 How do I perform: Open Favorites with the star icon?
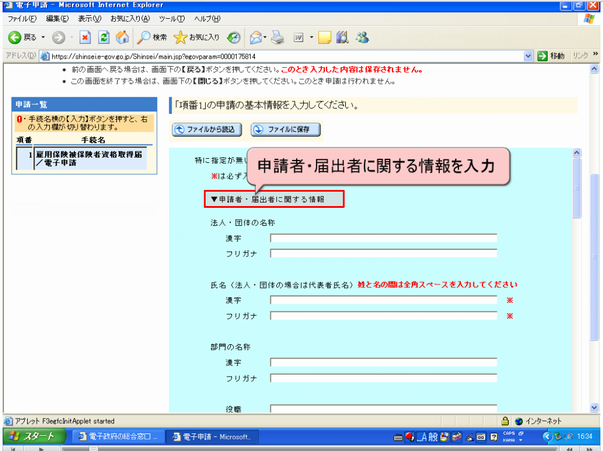(x=180, y=37)
